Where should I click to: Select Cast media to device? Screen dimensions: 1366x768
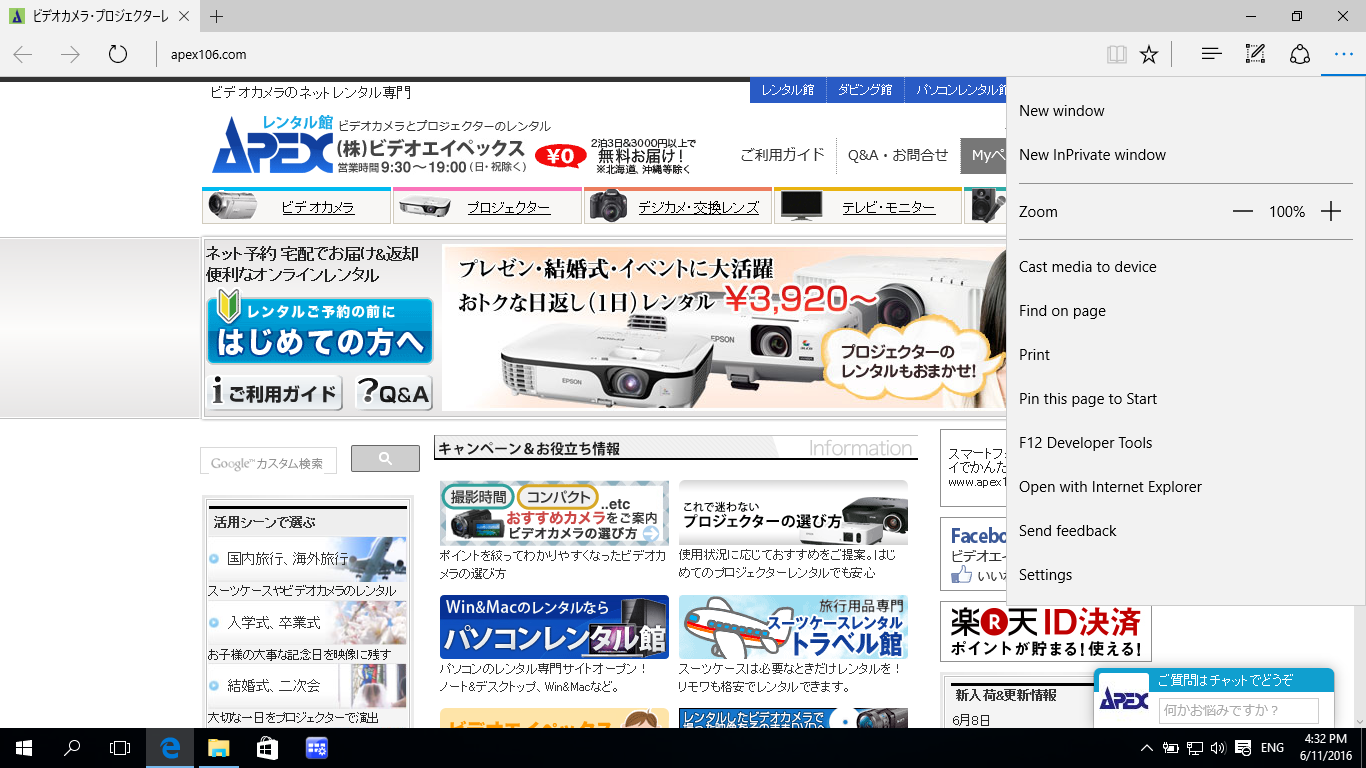(1186, 267)
